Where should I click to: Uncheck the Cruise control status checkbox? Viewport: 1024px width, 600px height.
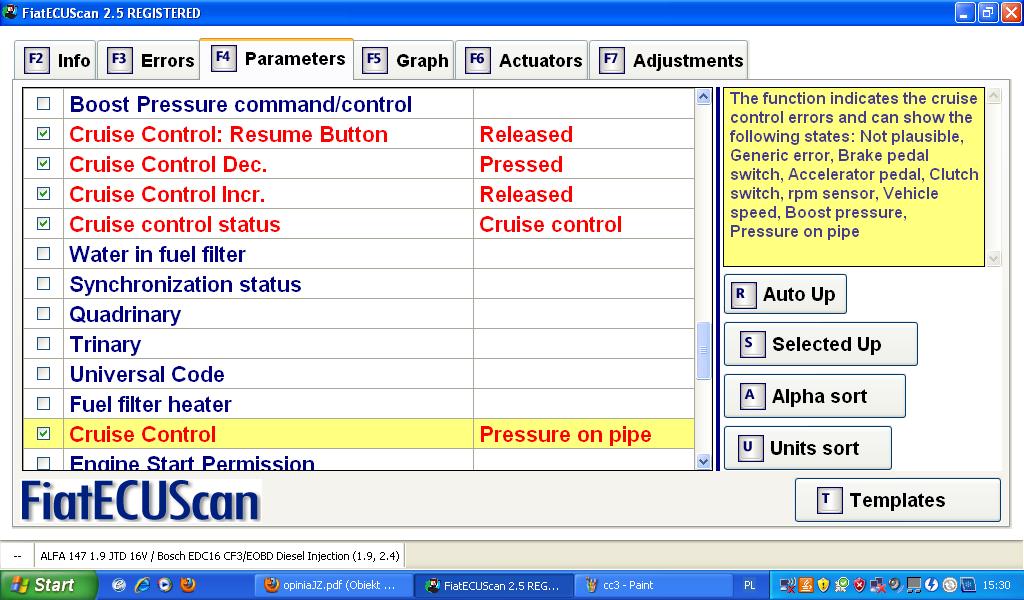[43, 223]
